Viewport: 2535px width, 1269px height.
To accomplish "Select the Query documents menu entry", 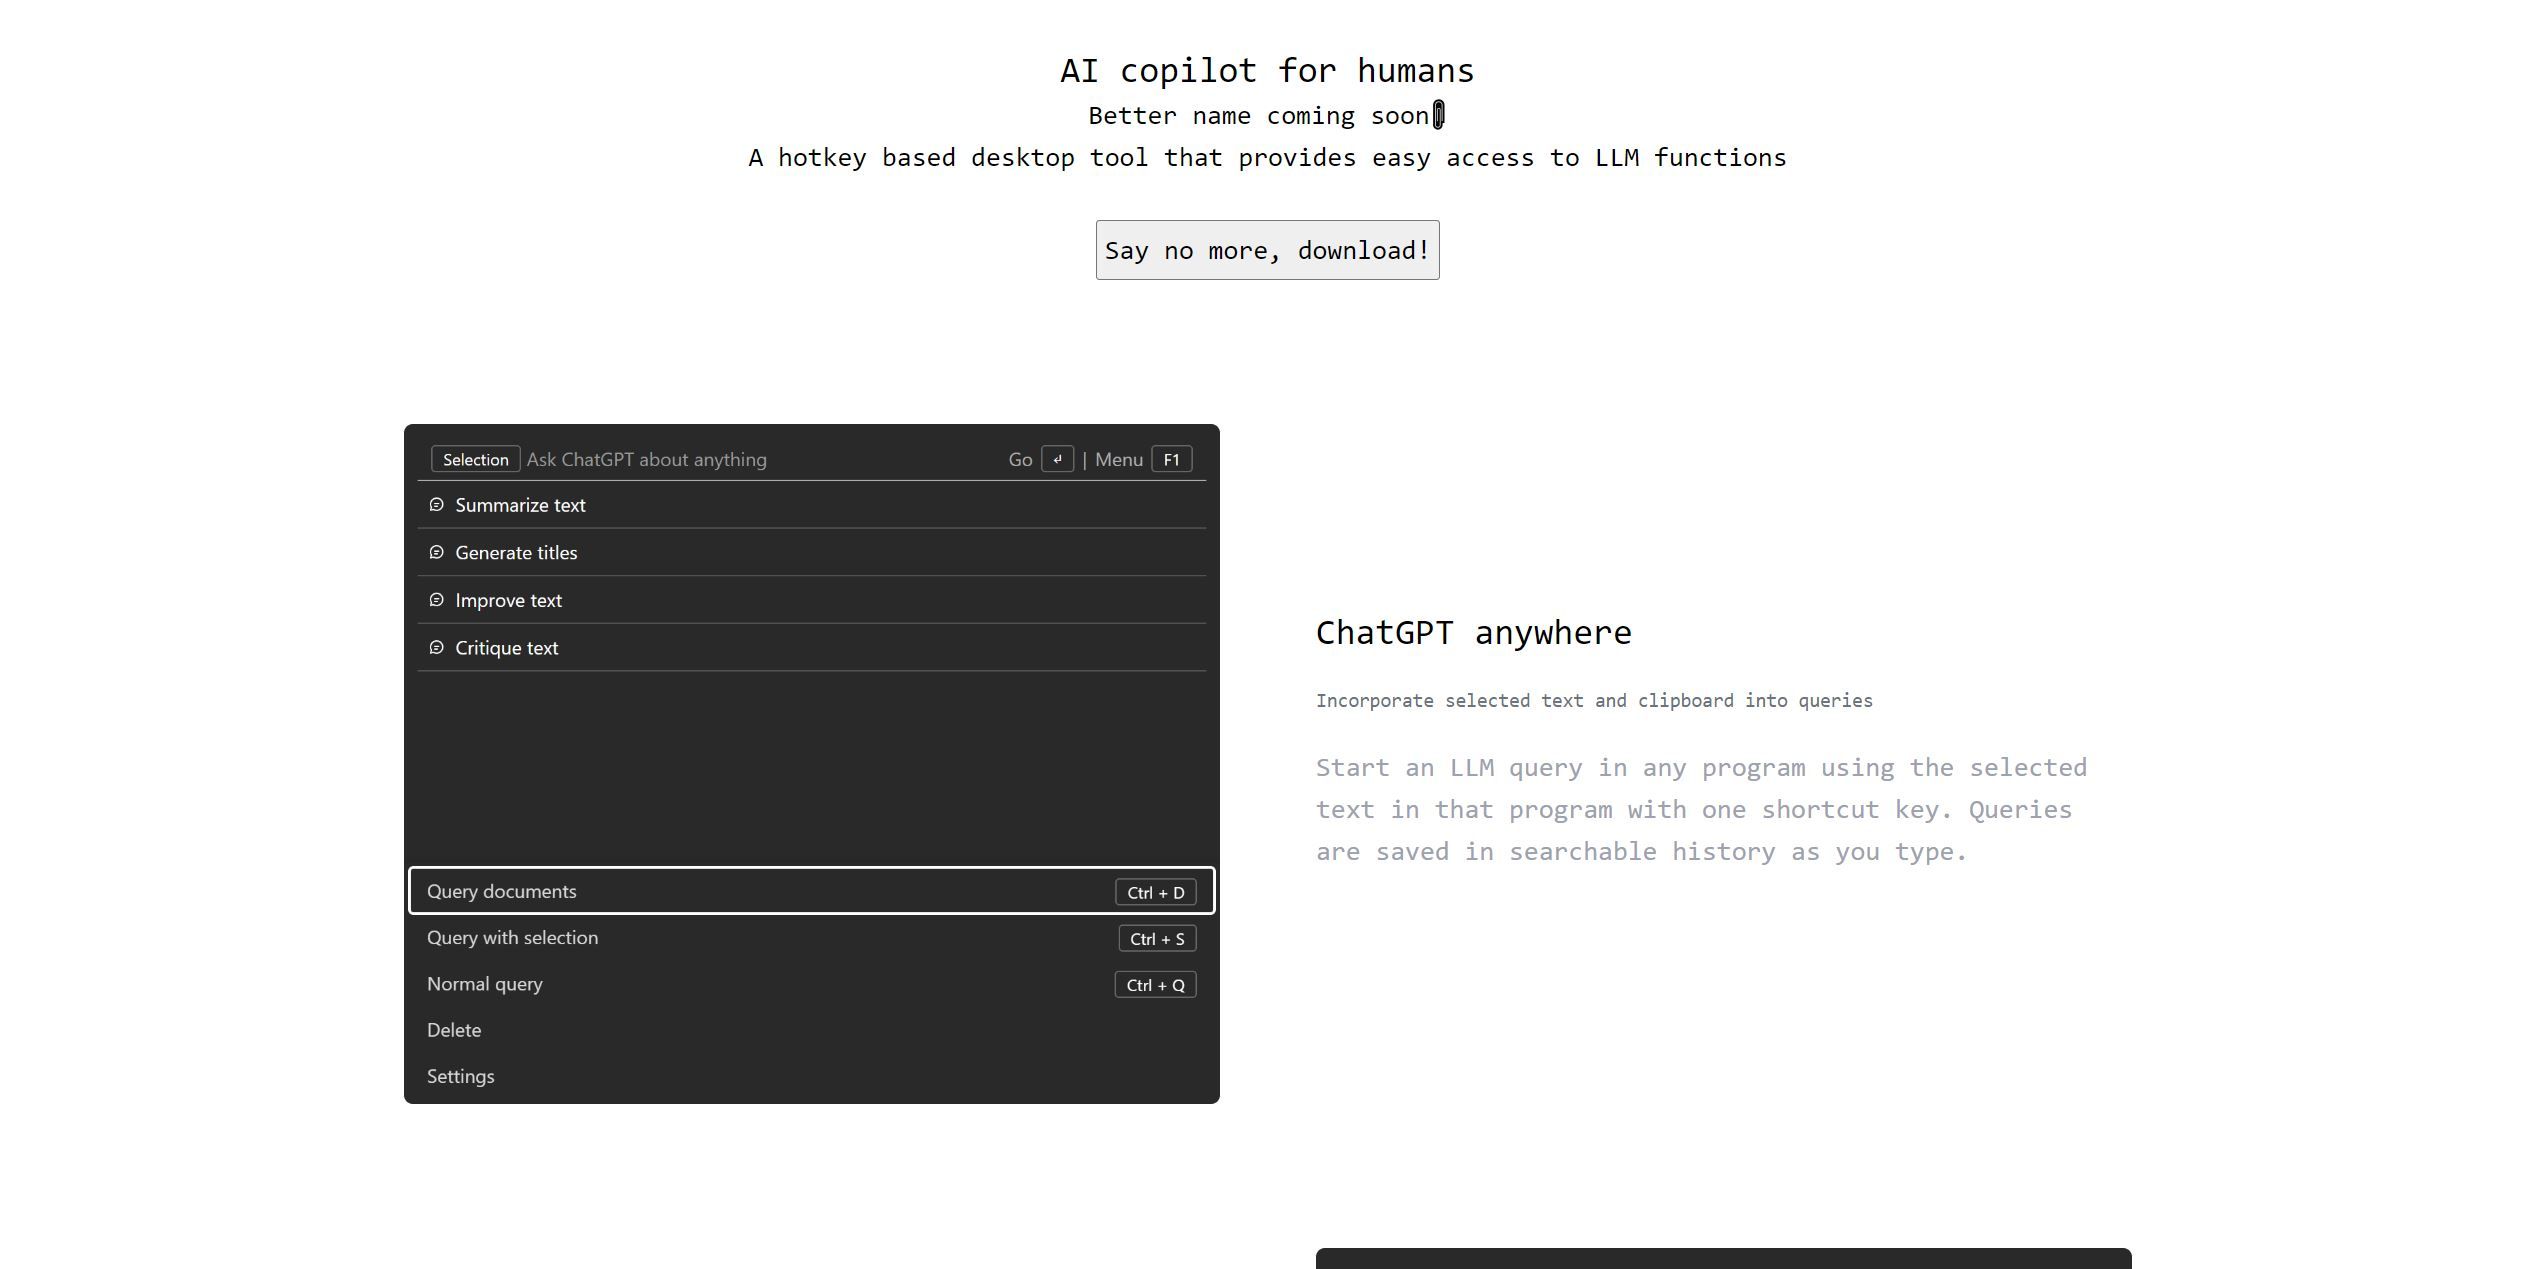I will 502,891.
